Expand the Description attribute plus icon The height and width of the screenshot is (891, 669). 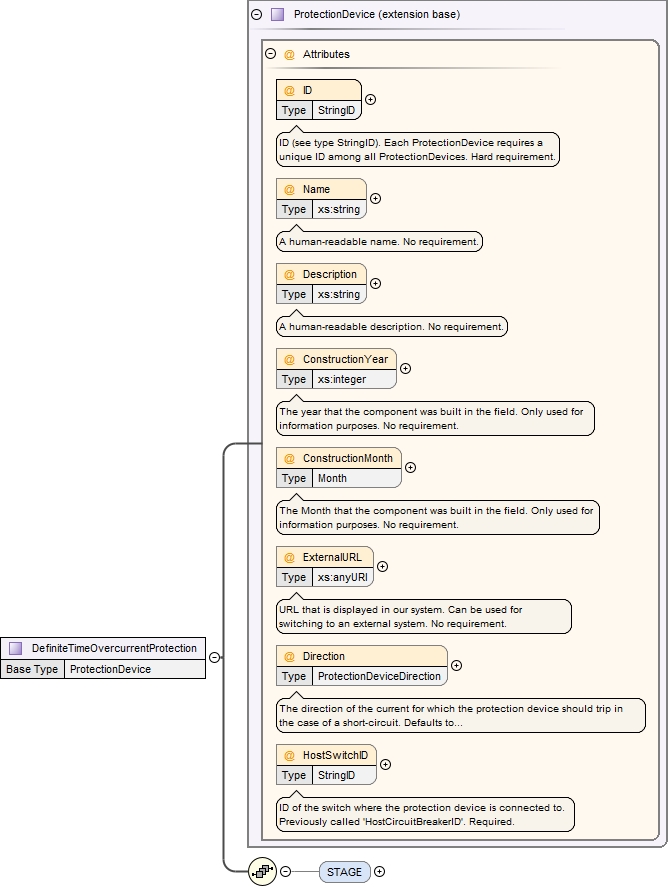click(376, 283)
